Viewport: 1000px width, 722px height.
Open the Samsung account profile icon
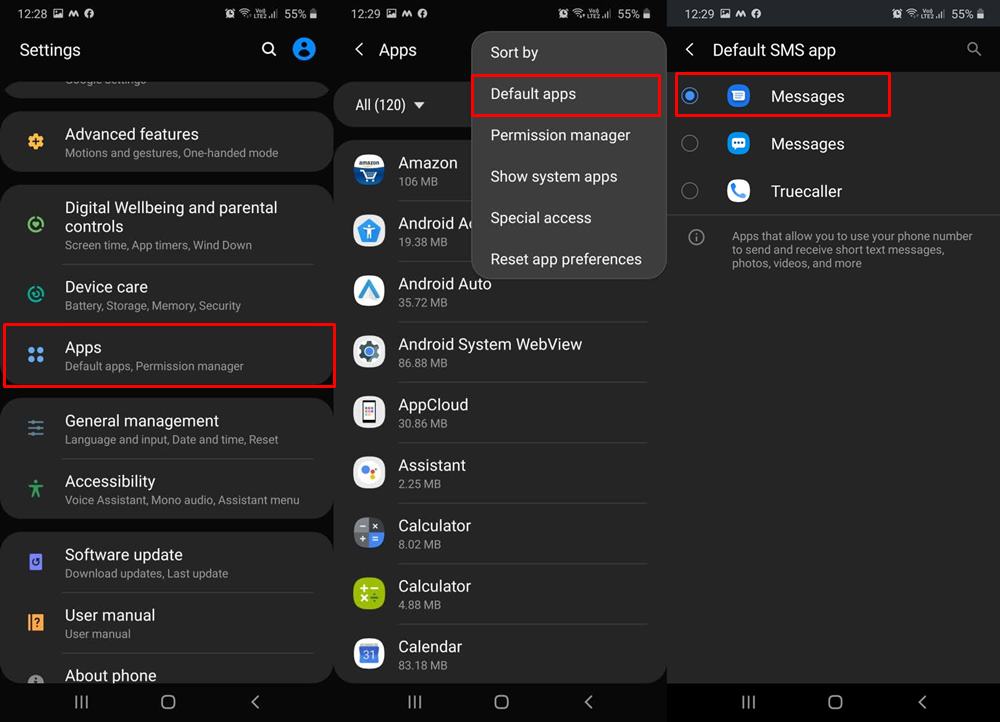(x=304, y=49)
